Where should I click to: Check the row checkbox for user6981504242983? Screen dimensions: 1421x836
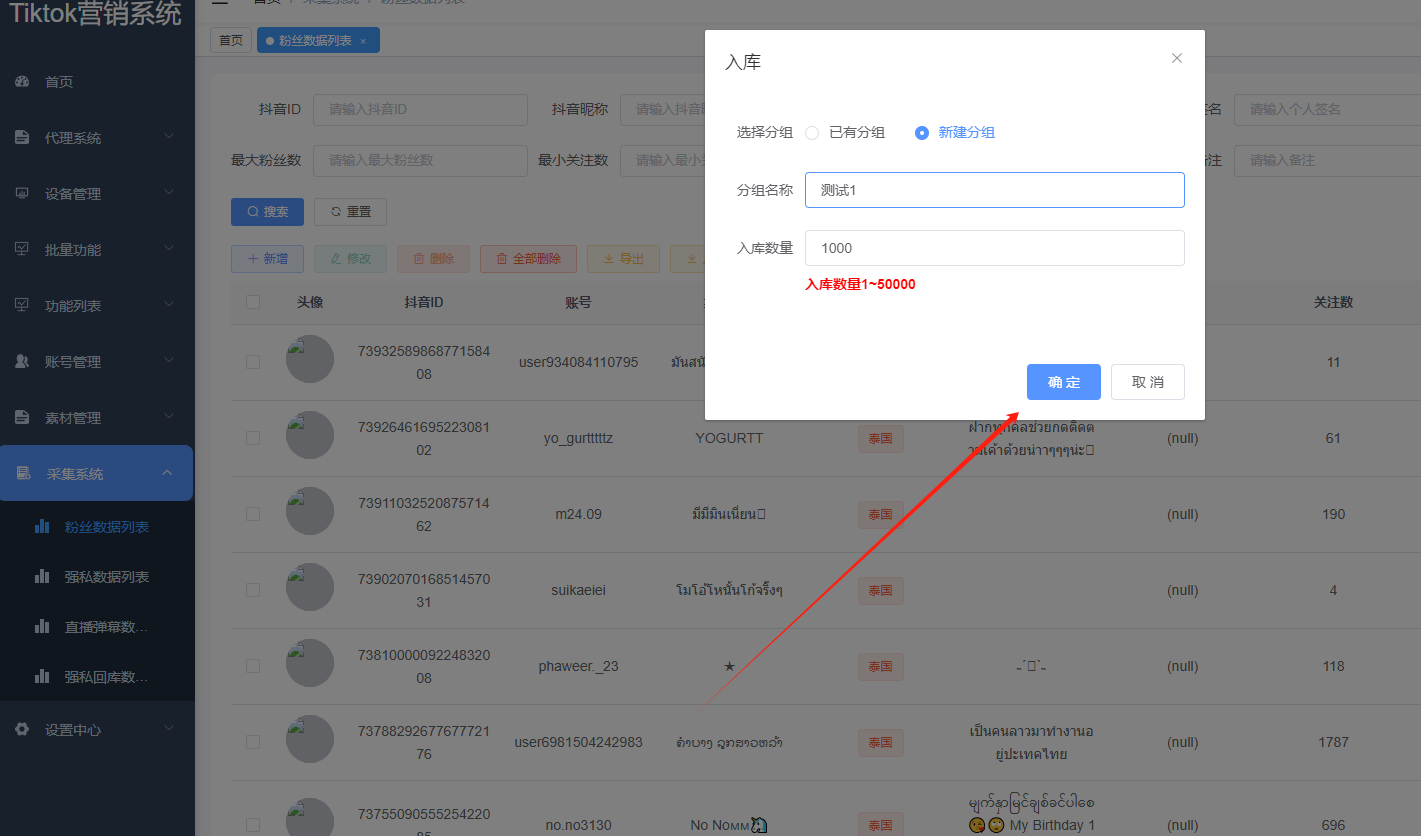click(253, 742)
